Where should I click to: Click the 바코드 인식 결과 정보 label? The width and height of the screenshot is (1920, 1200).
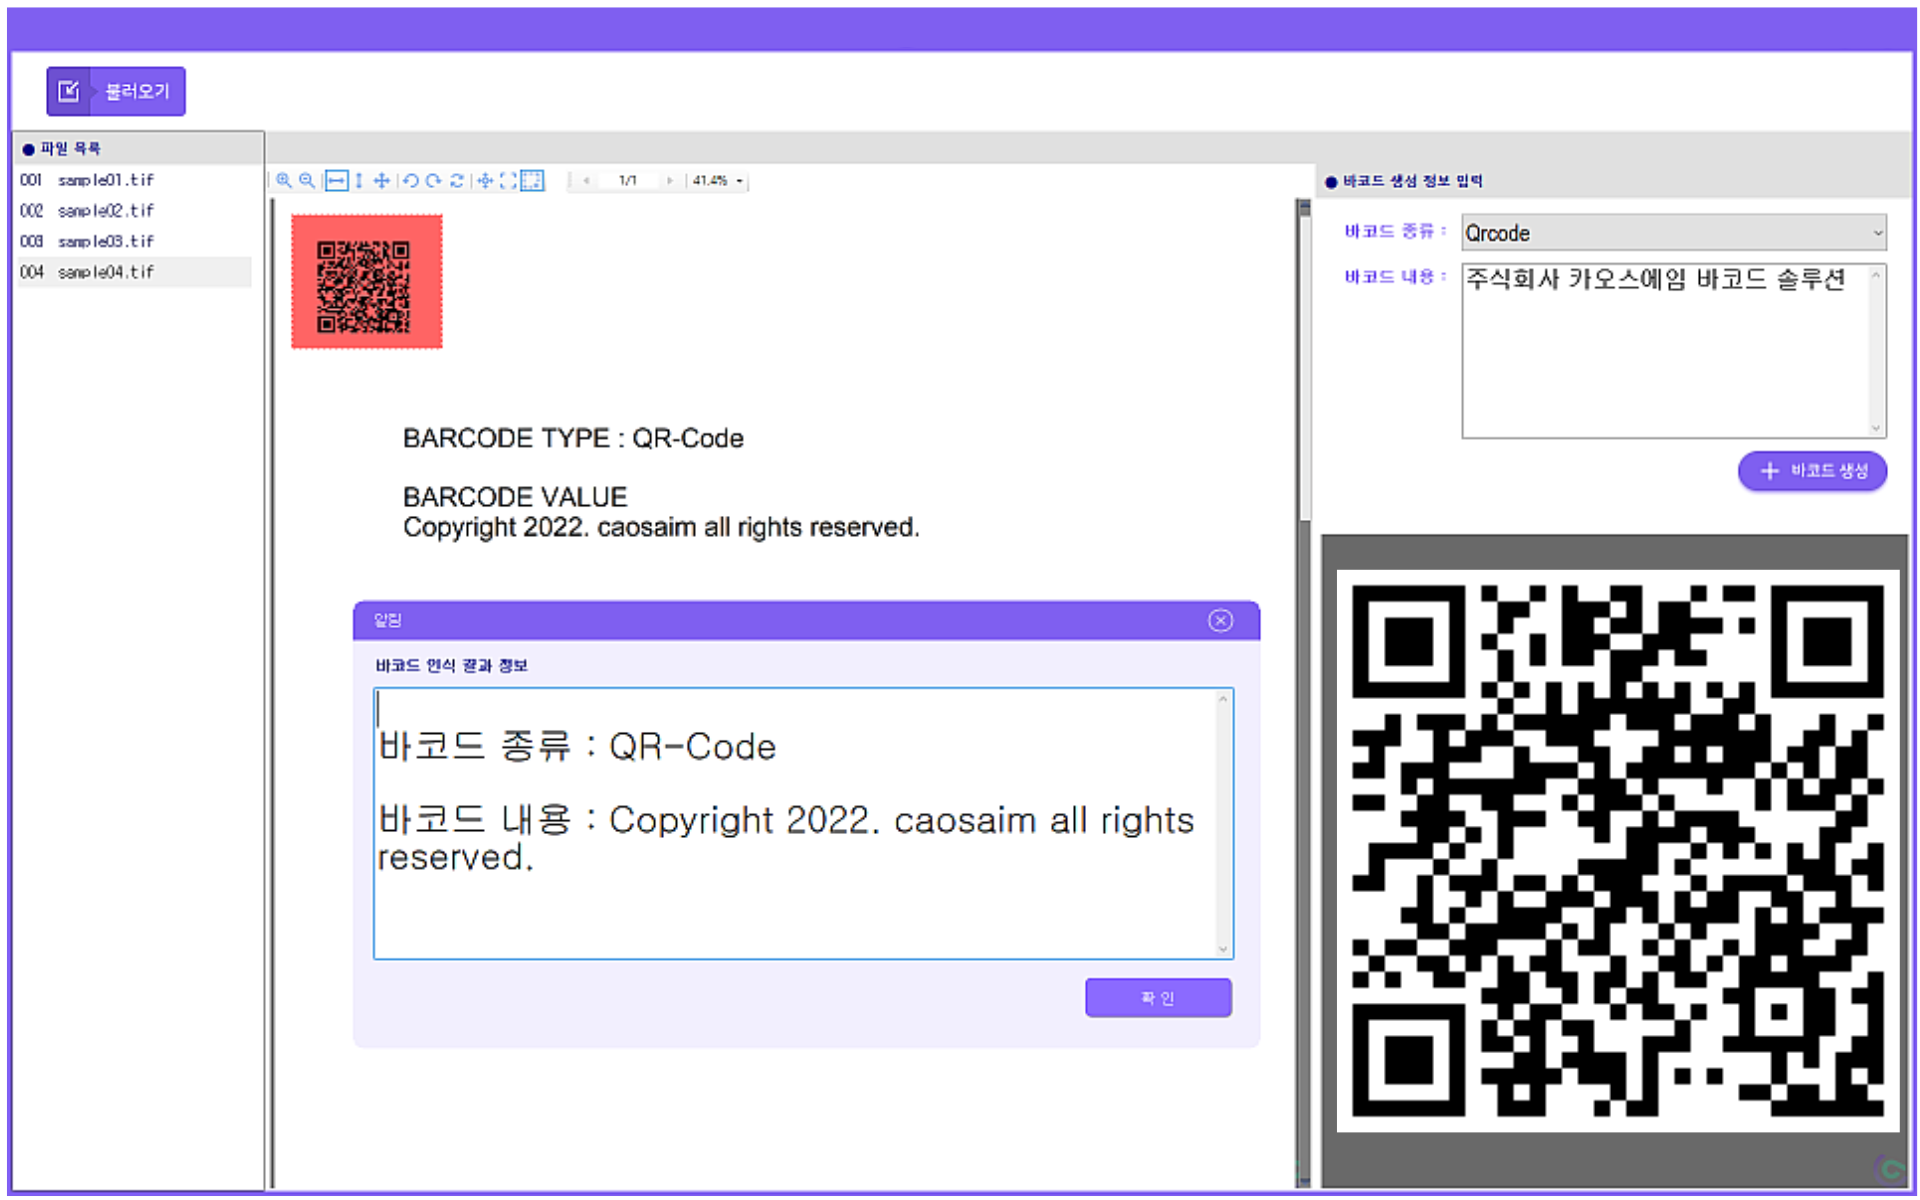click(451, 666)
